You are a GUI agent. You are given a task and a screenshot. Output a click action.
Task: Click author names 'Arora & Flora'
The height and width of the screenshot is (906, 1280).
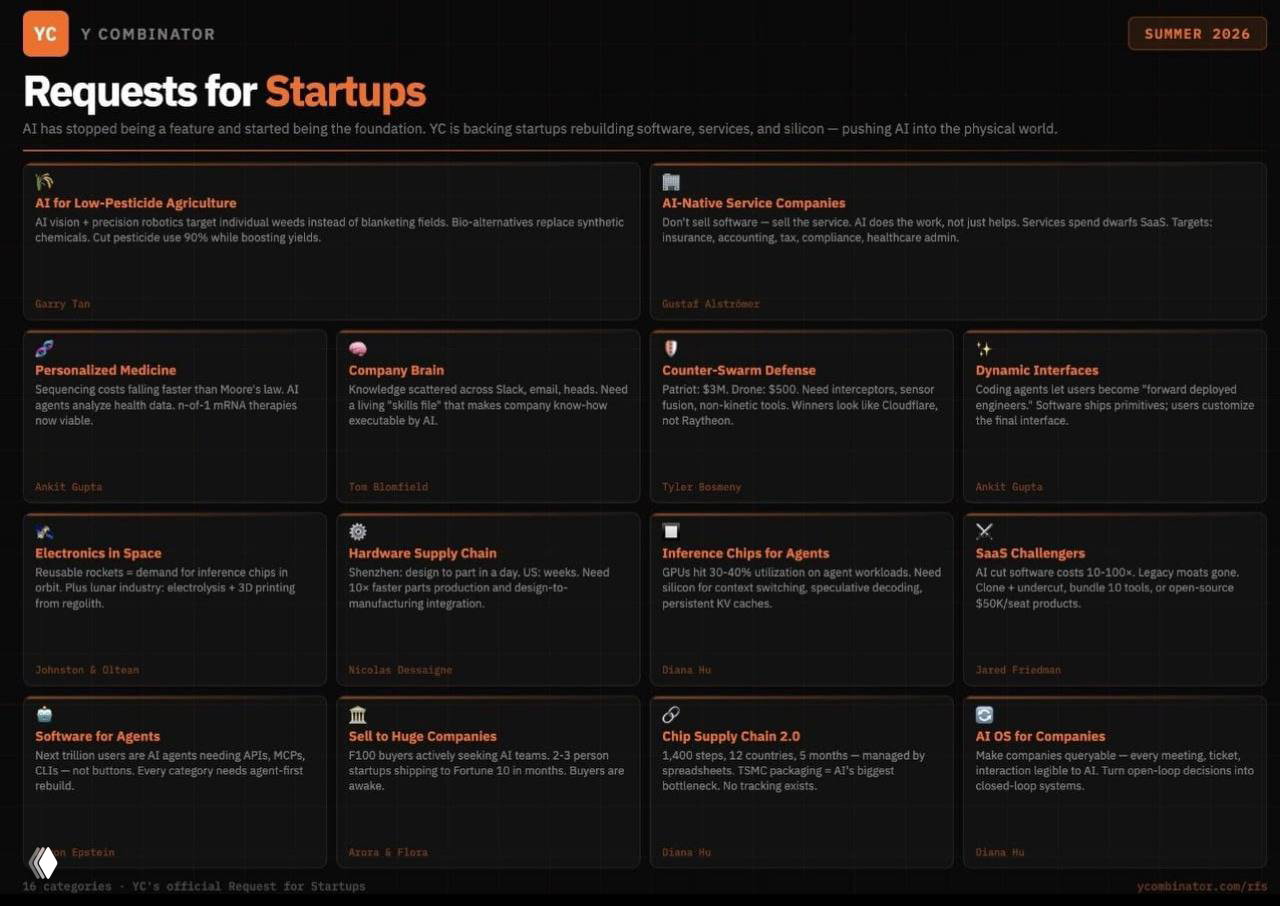tap(388, 853)
